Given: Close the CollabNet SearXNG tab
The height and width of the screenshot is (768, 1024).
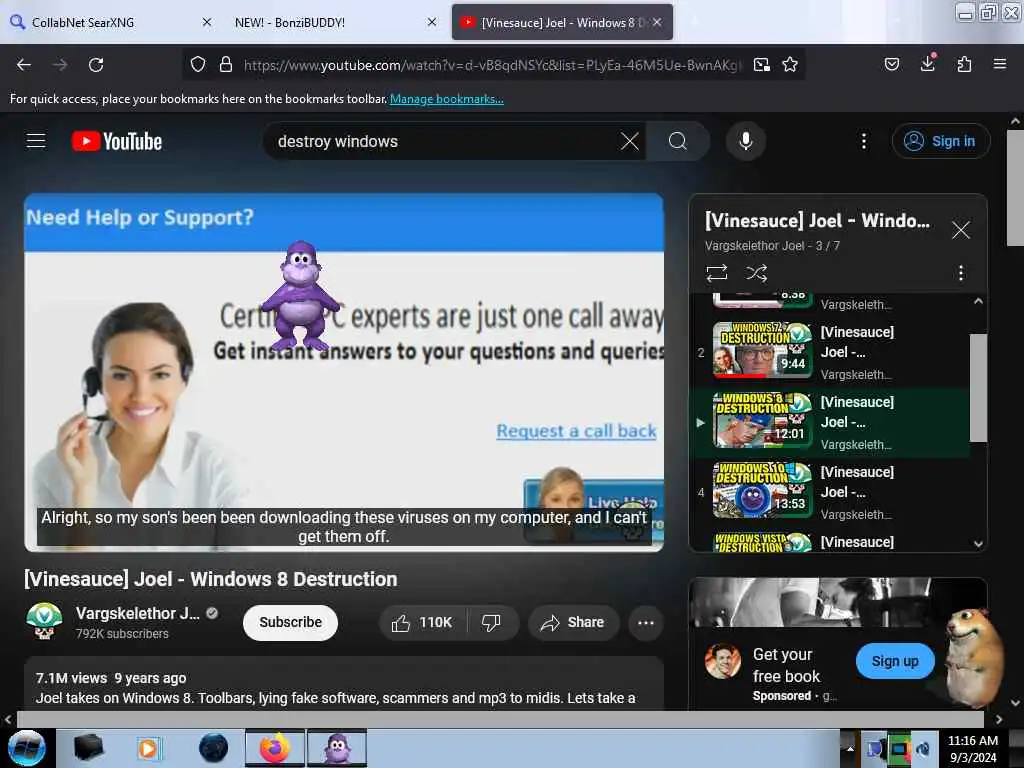Looking at the screenshot, I should [x=206, y=22].
